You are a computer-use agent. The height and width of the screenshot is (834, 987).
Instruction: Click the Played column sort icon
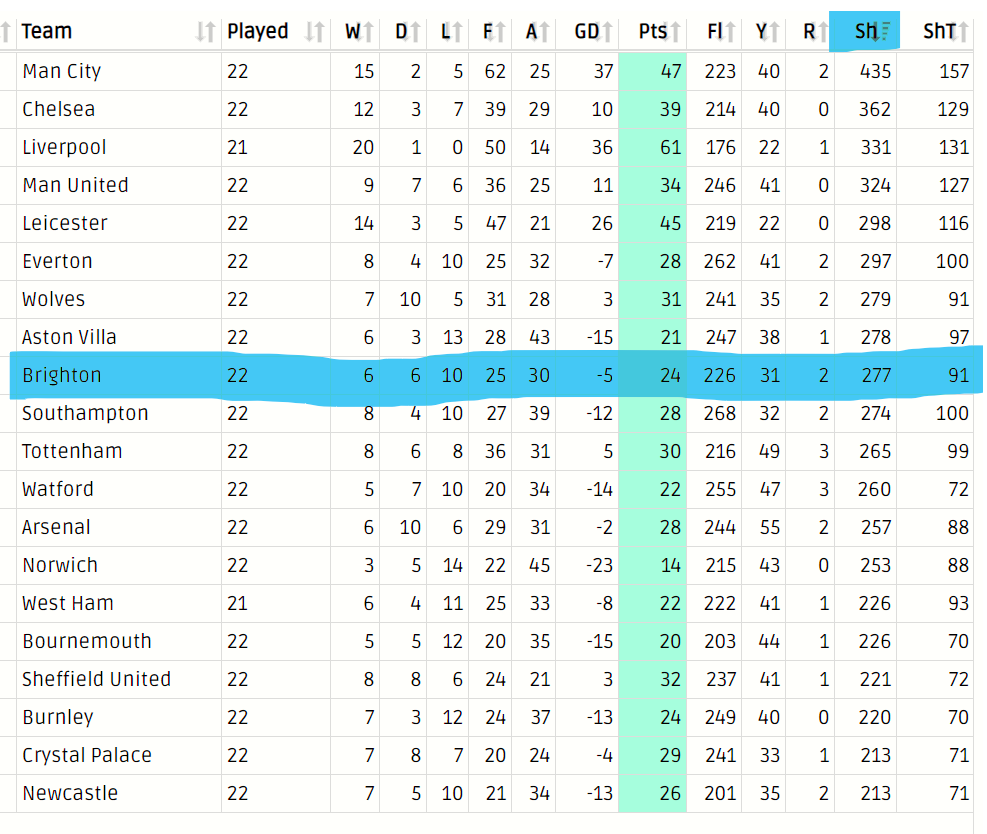(x=315, y=31)
